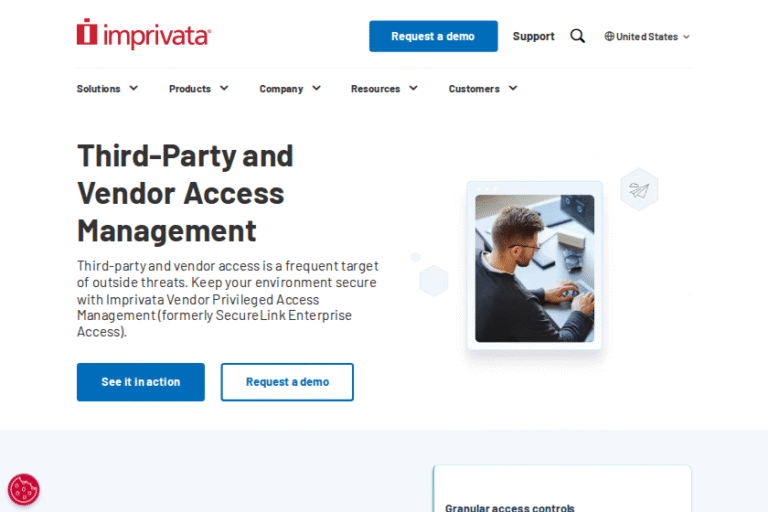
Task: Click the Support link
Action: pos(533,36)
